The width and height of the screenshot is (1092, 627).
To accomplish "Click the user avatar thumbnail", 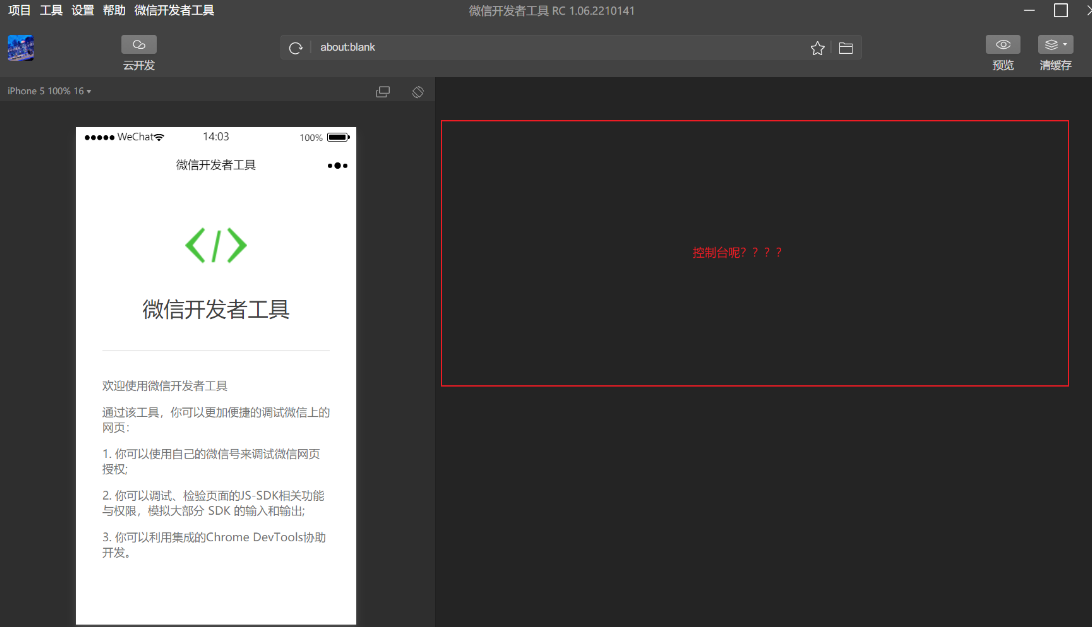I will click(21, 48).
